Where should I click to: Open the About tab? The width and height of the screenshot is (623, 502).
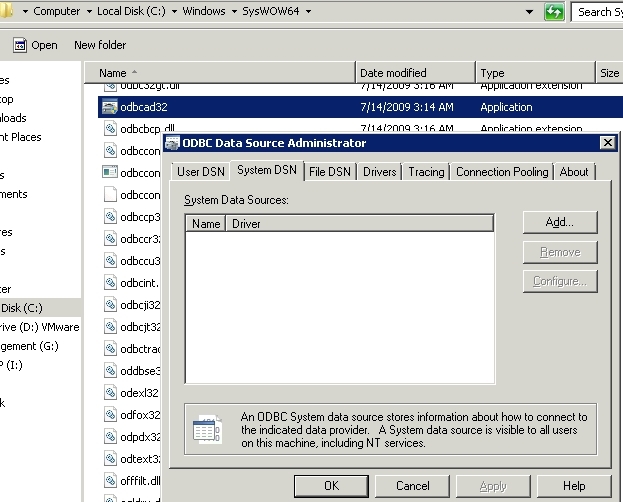(x=574, y=172)
